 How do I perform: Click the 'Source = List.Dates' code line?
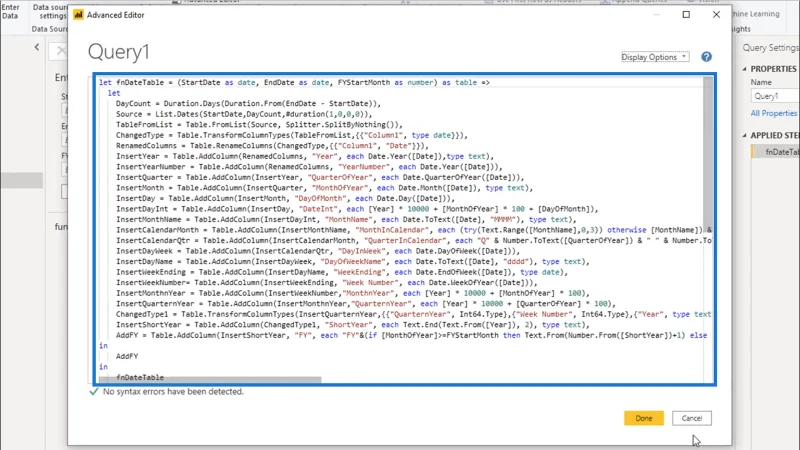(x=244, y=114)
